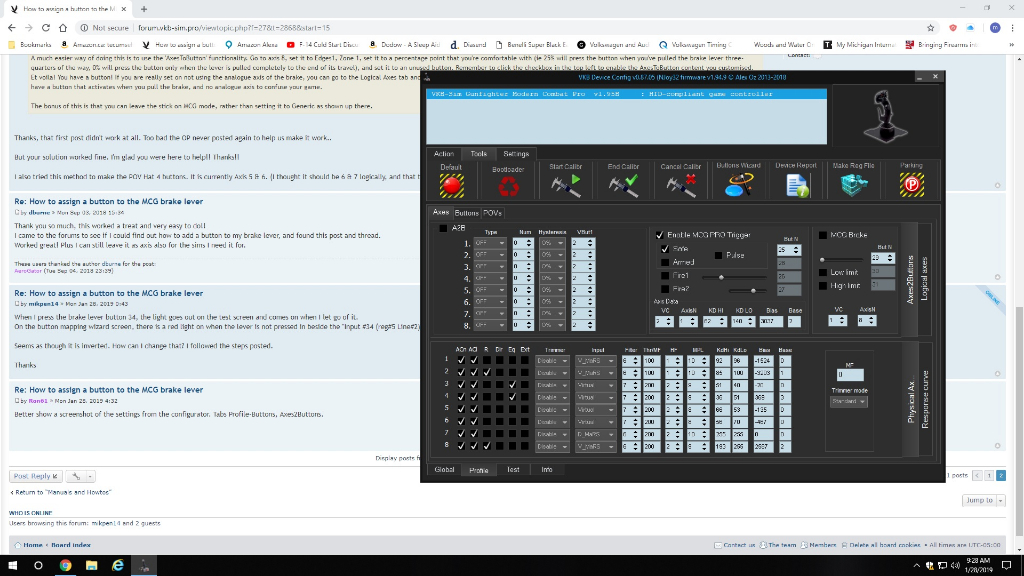Start calibration with Start Calibr icon
Image resolution: width=1024 pixels, height=576 pixels.
pyautogui.click(x=565, y=185)
